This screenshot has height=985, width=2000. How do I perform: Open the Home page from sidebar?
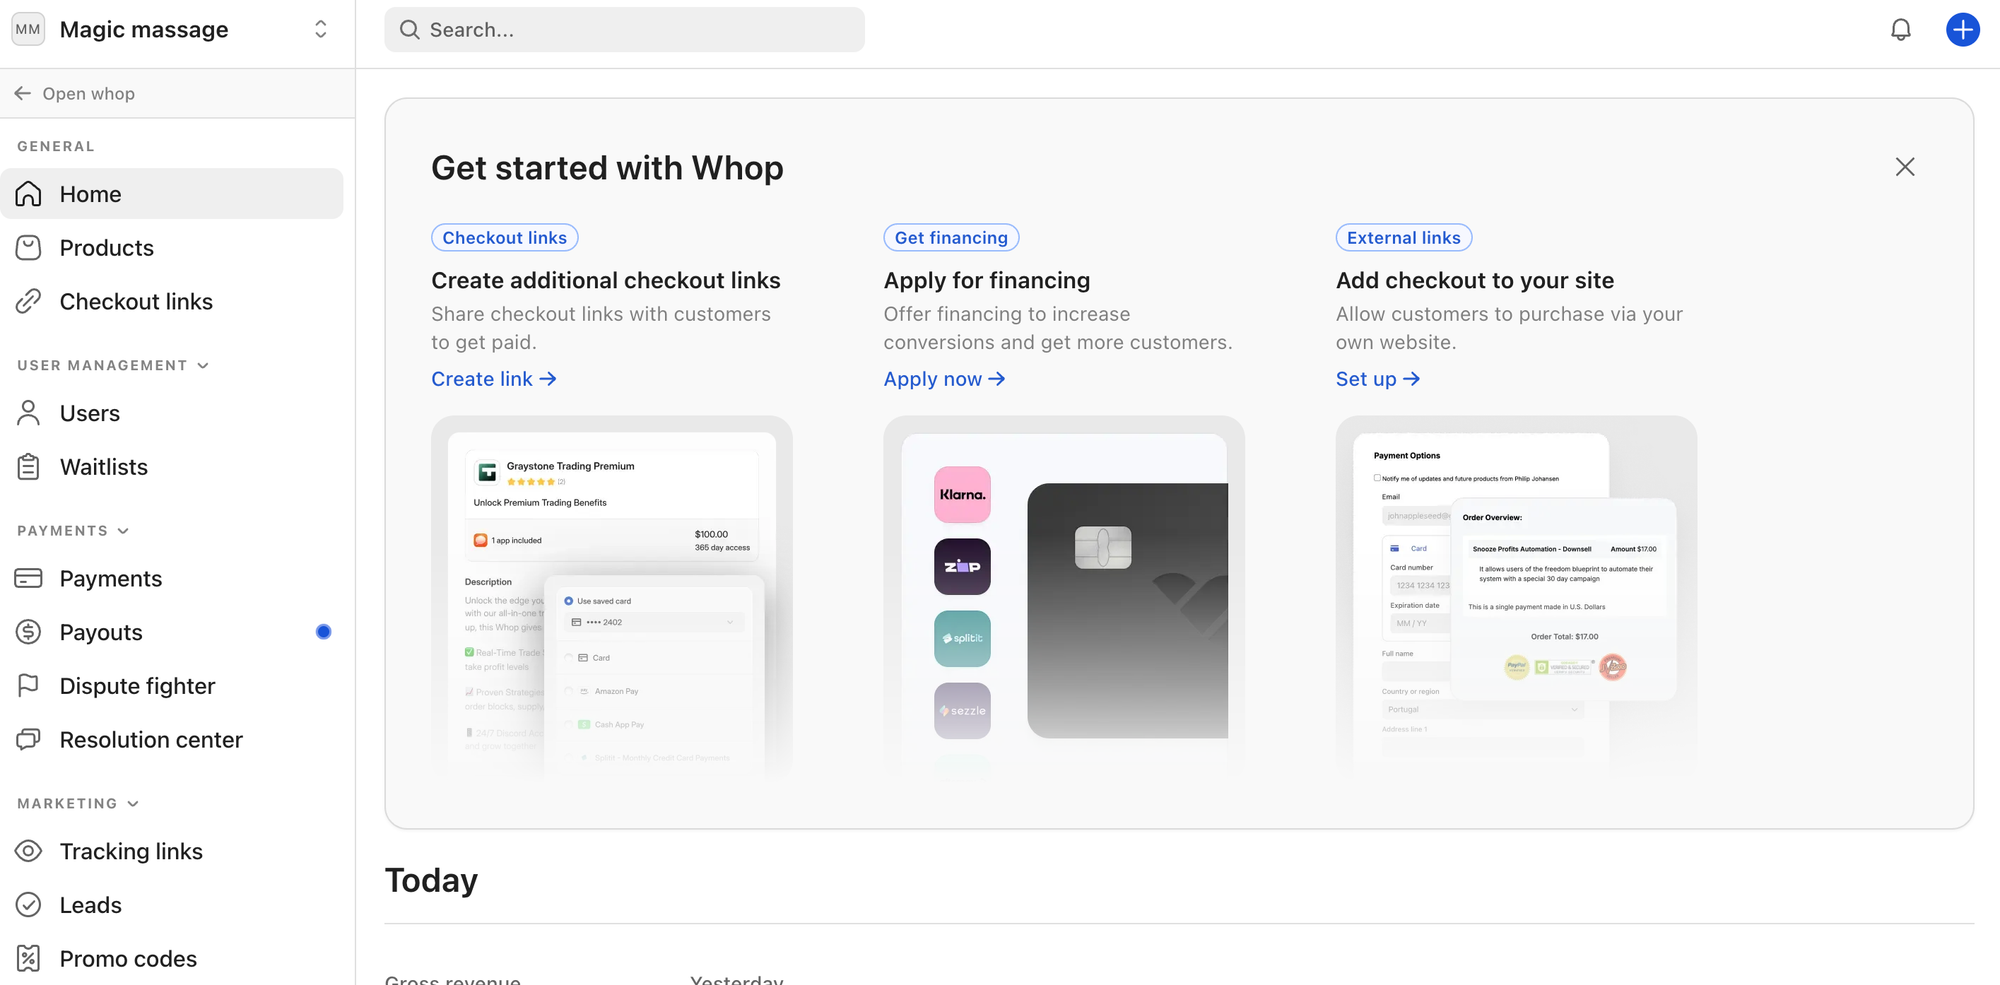pyautogui.click(x=172, y=194)
